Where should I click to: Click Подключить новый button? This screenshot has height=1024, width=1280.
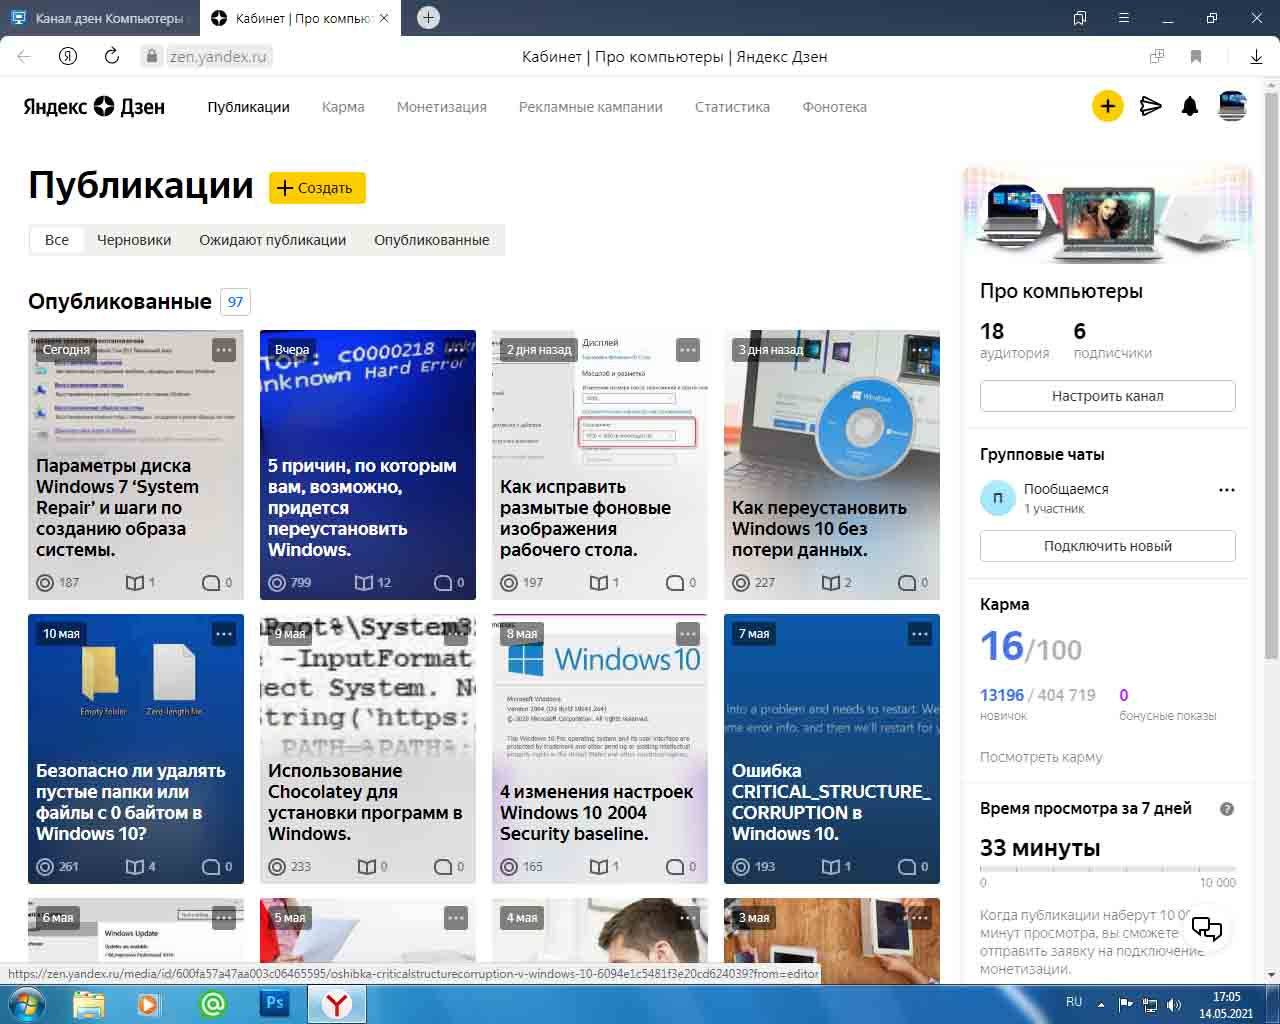(1108, 546)
